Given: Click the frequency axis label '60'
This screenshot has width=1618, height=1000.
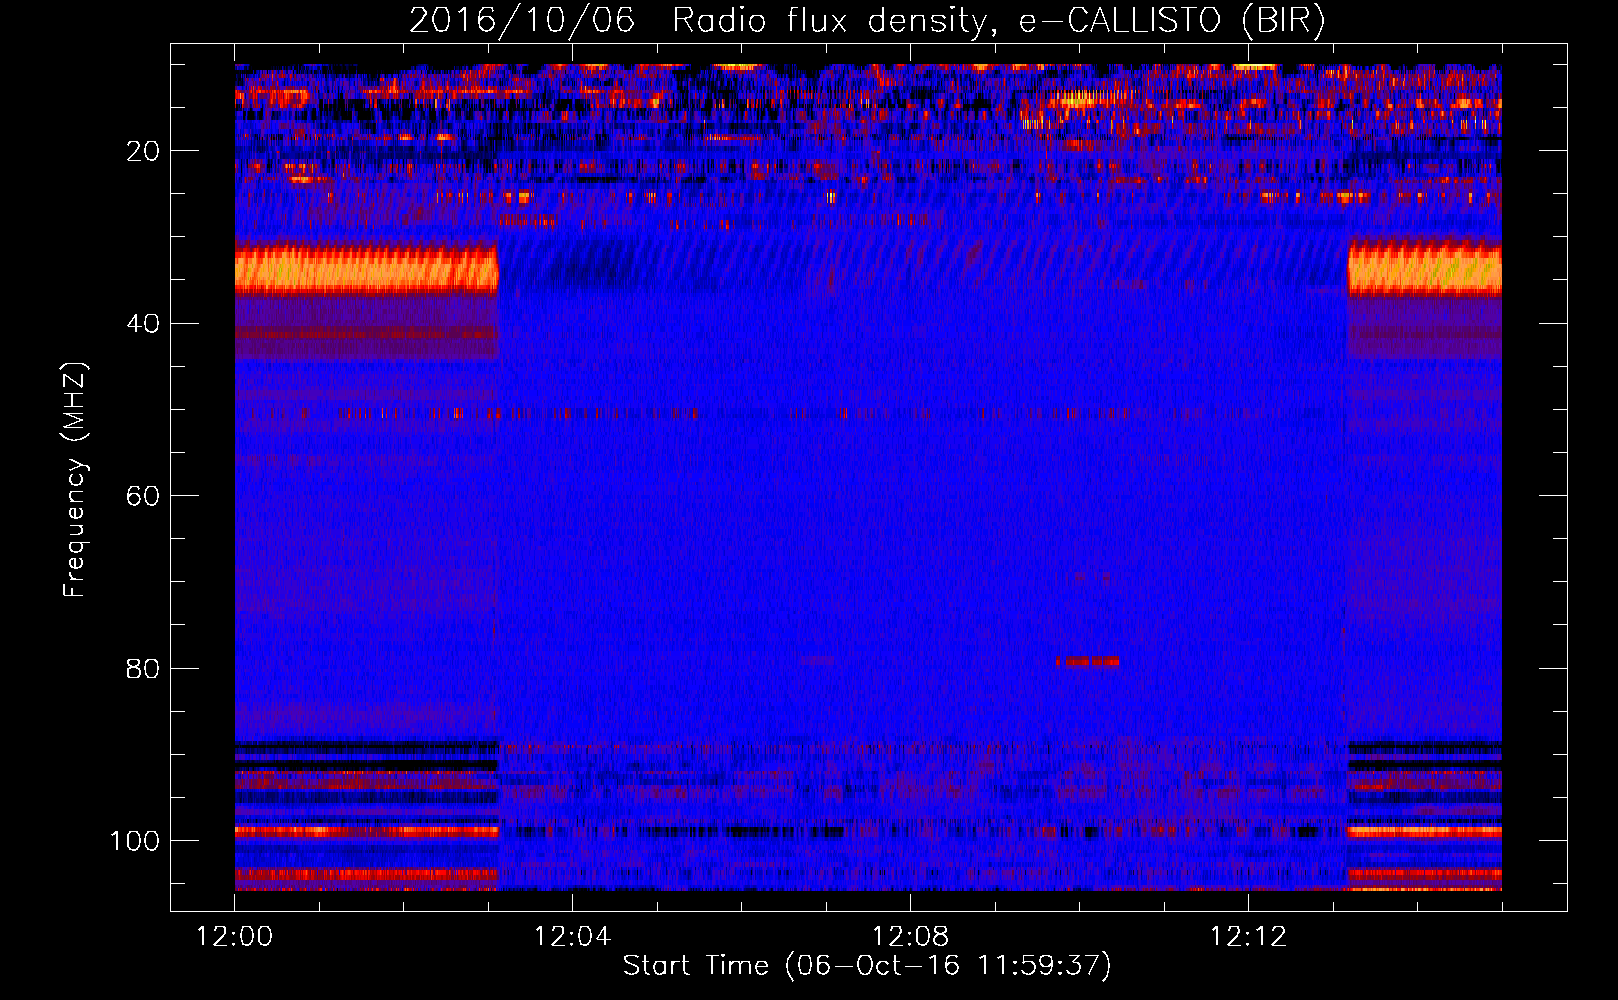Looking at the screenshot, I should [x=144, y=496].
